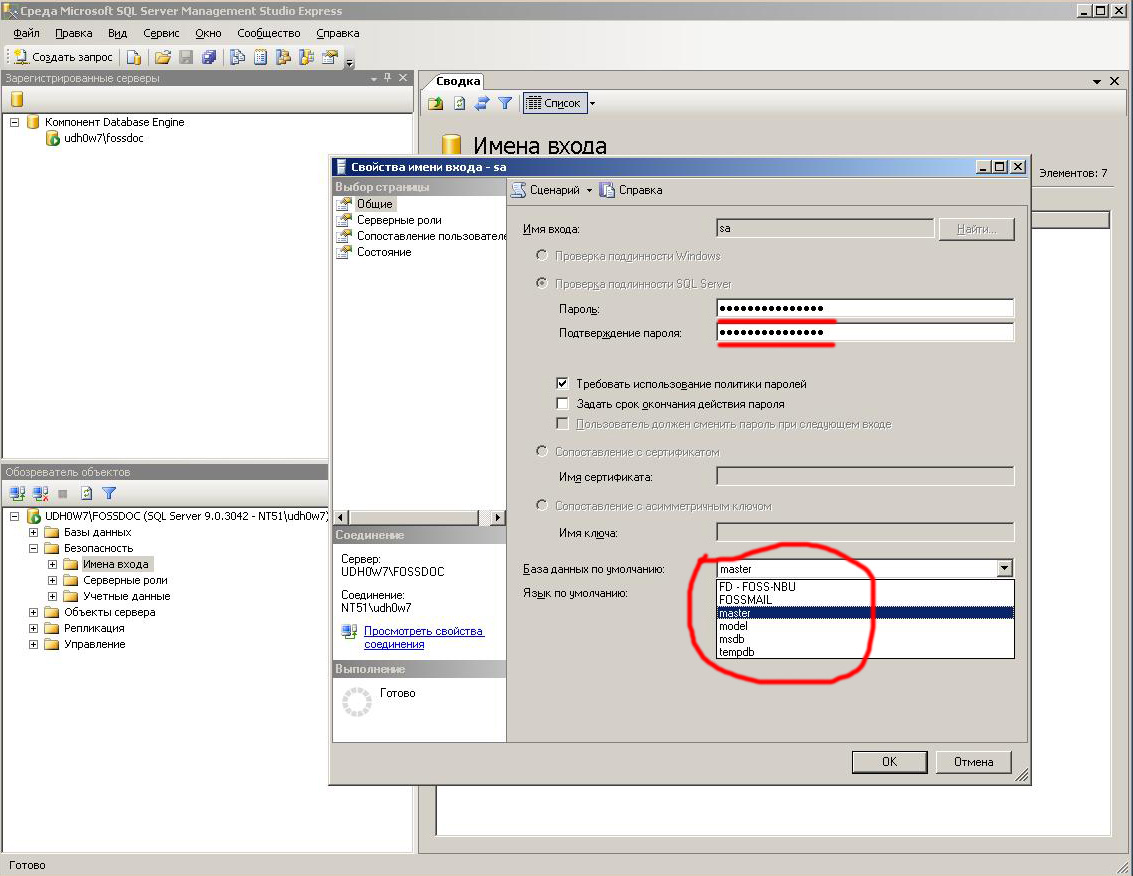Expand the Объекты сервера folder

coord(33,612)
